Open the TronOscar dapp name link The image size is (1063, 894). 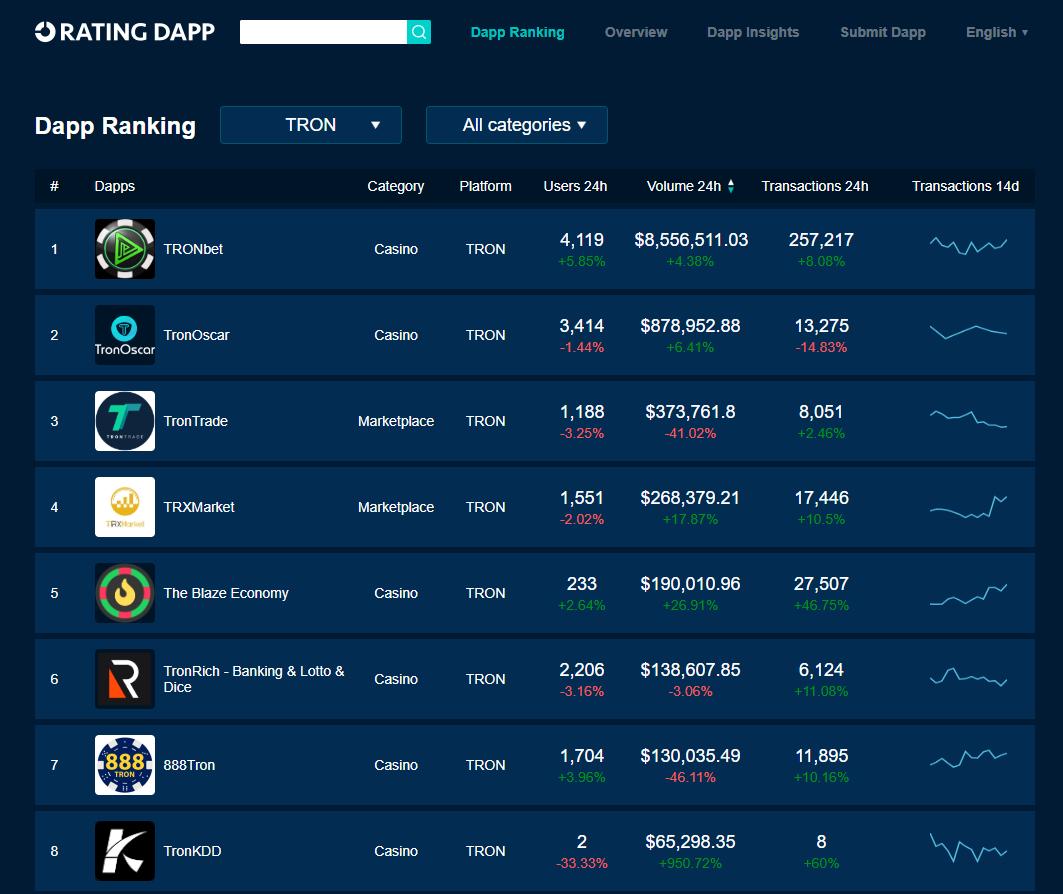click(x=197, y=335)
